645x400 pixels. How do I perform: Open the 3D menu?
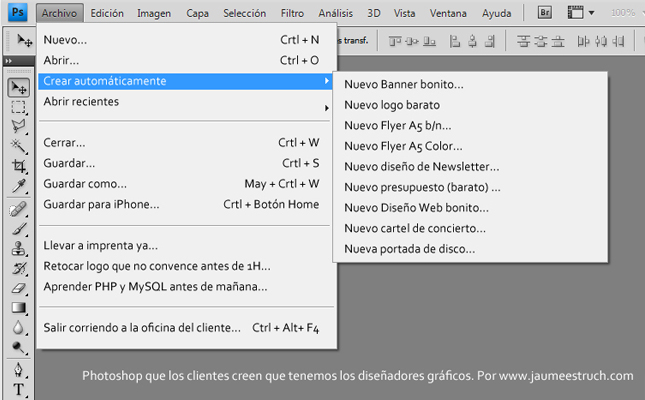pos(374,13)
